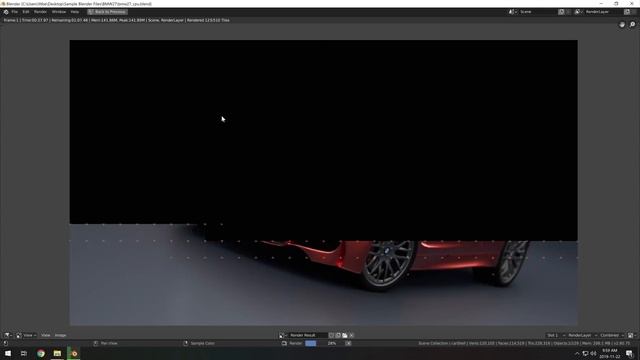The image size is (640, 360).
Task: Click the zoom magnifier gizmo icon
Action: (x=632, y=24)
